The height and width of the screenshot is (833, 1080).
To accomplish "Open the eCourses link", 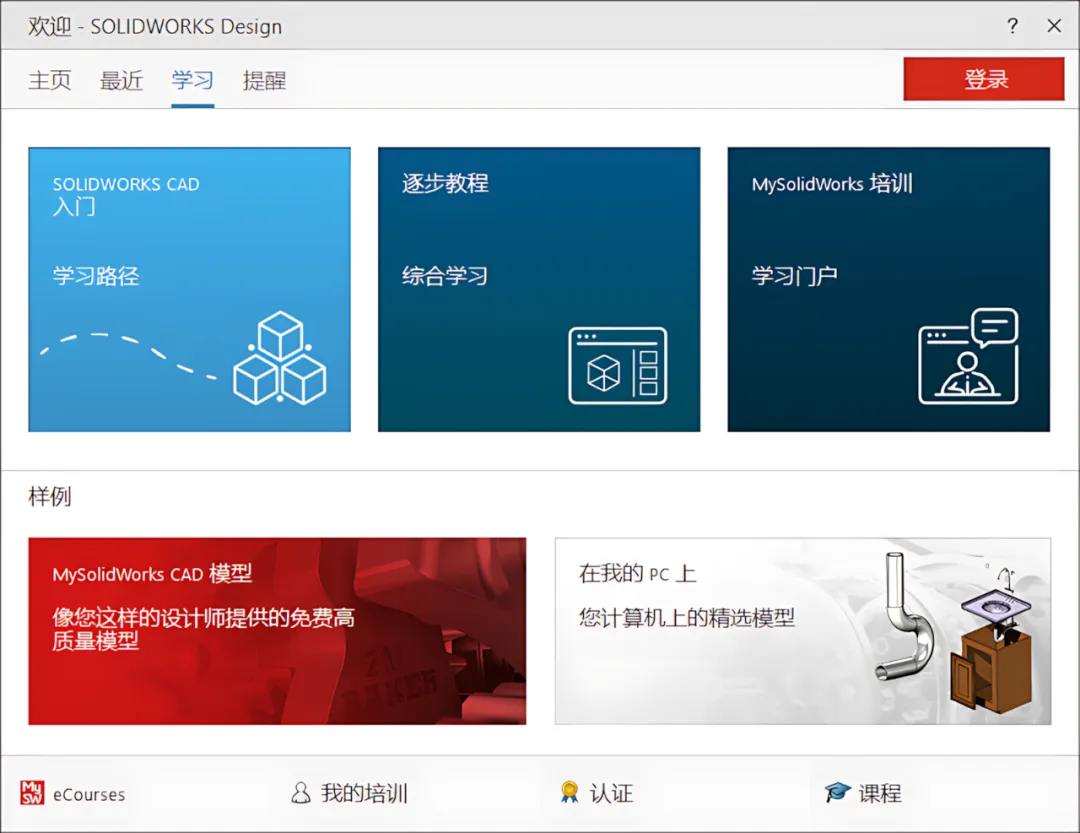I will tap(89, 794).
